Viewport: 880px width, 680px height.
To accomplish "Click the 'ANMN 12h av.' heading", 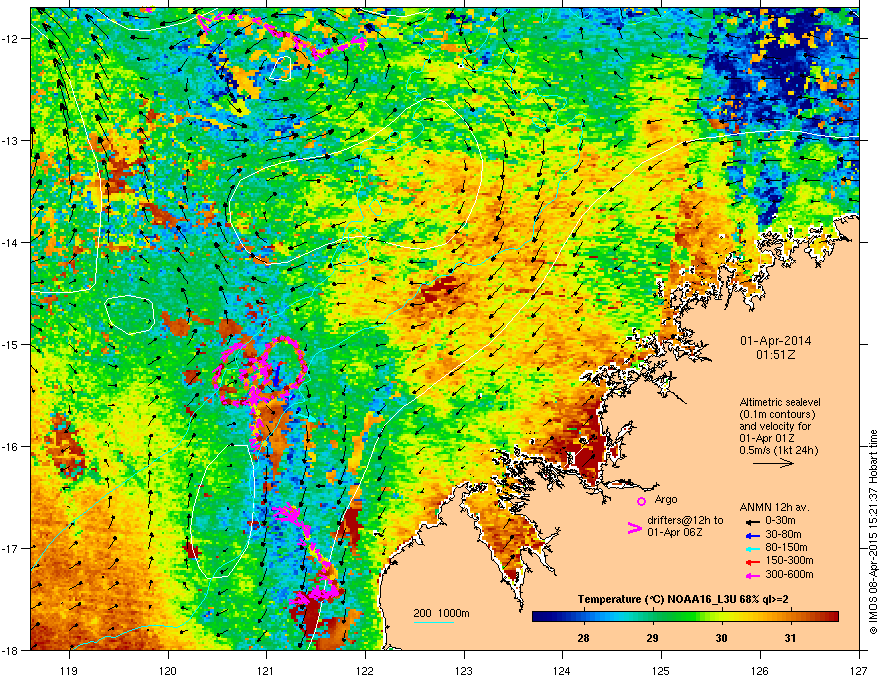I will (x=774, y=507).
